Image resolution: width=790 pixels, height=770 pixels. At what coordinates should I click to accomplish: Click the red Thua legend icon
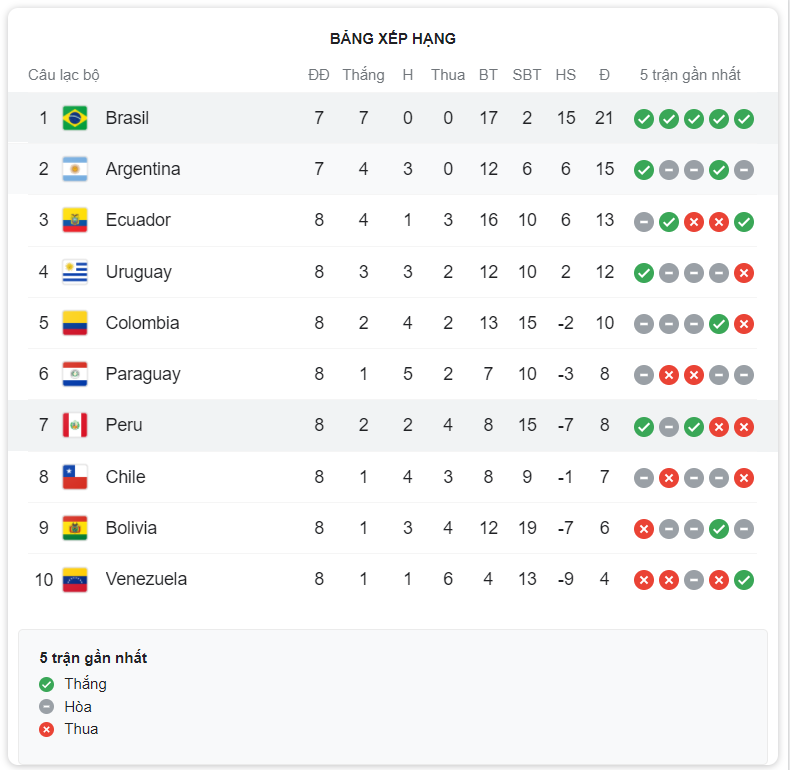[46, 729]
